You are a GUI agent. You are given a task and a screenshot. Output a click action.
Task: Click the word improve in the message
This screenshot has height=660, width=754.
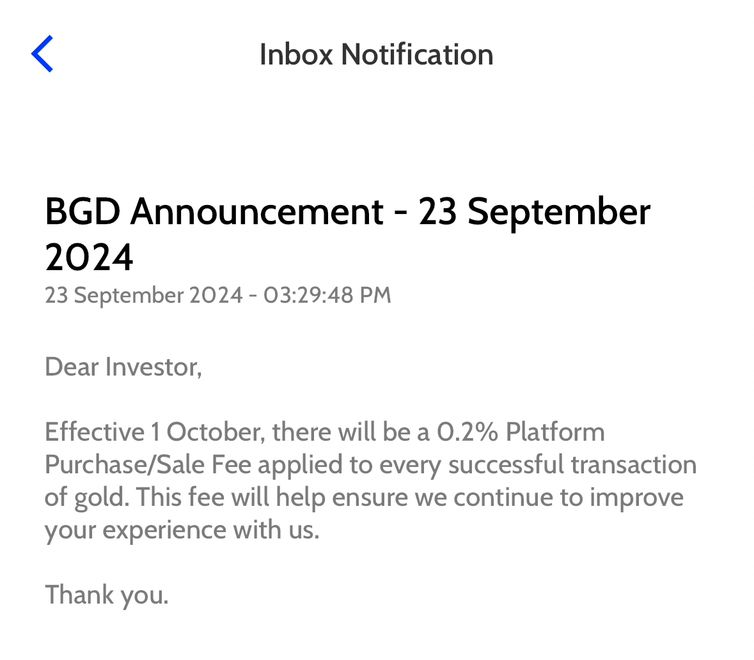coord(642,497)
